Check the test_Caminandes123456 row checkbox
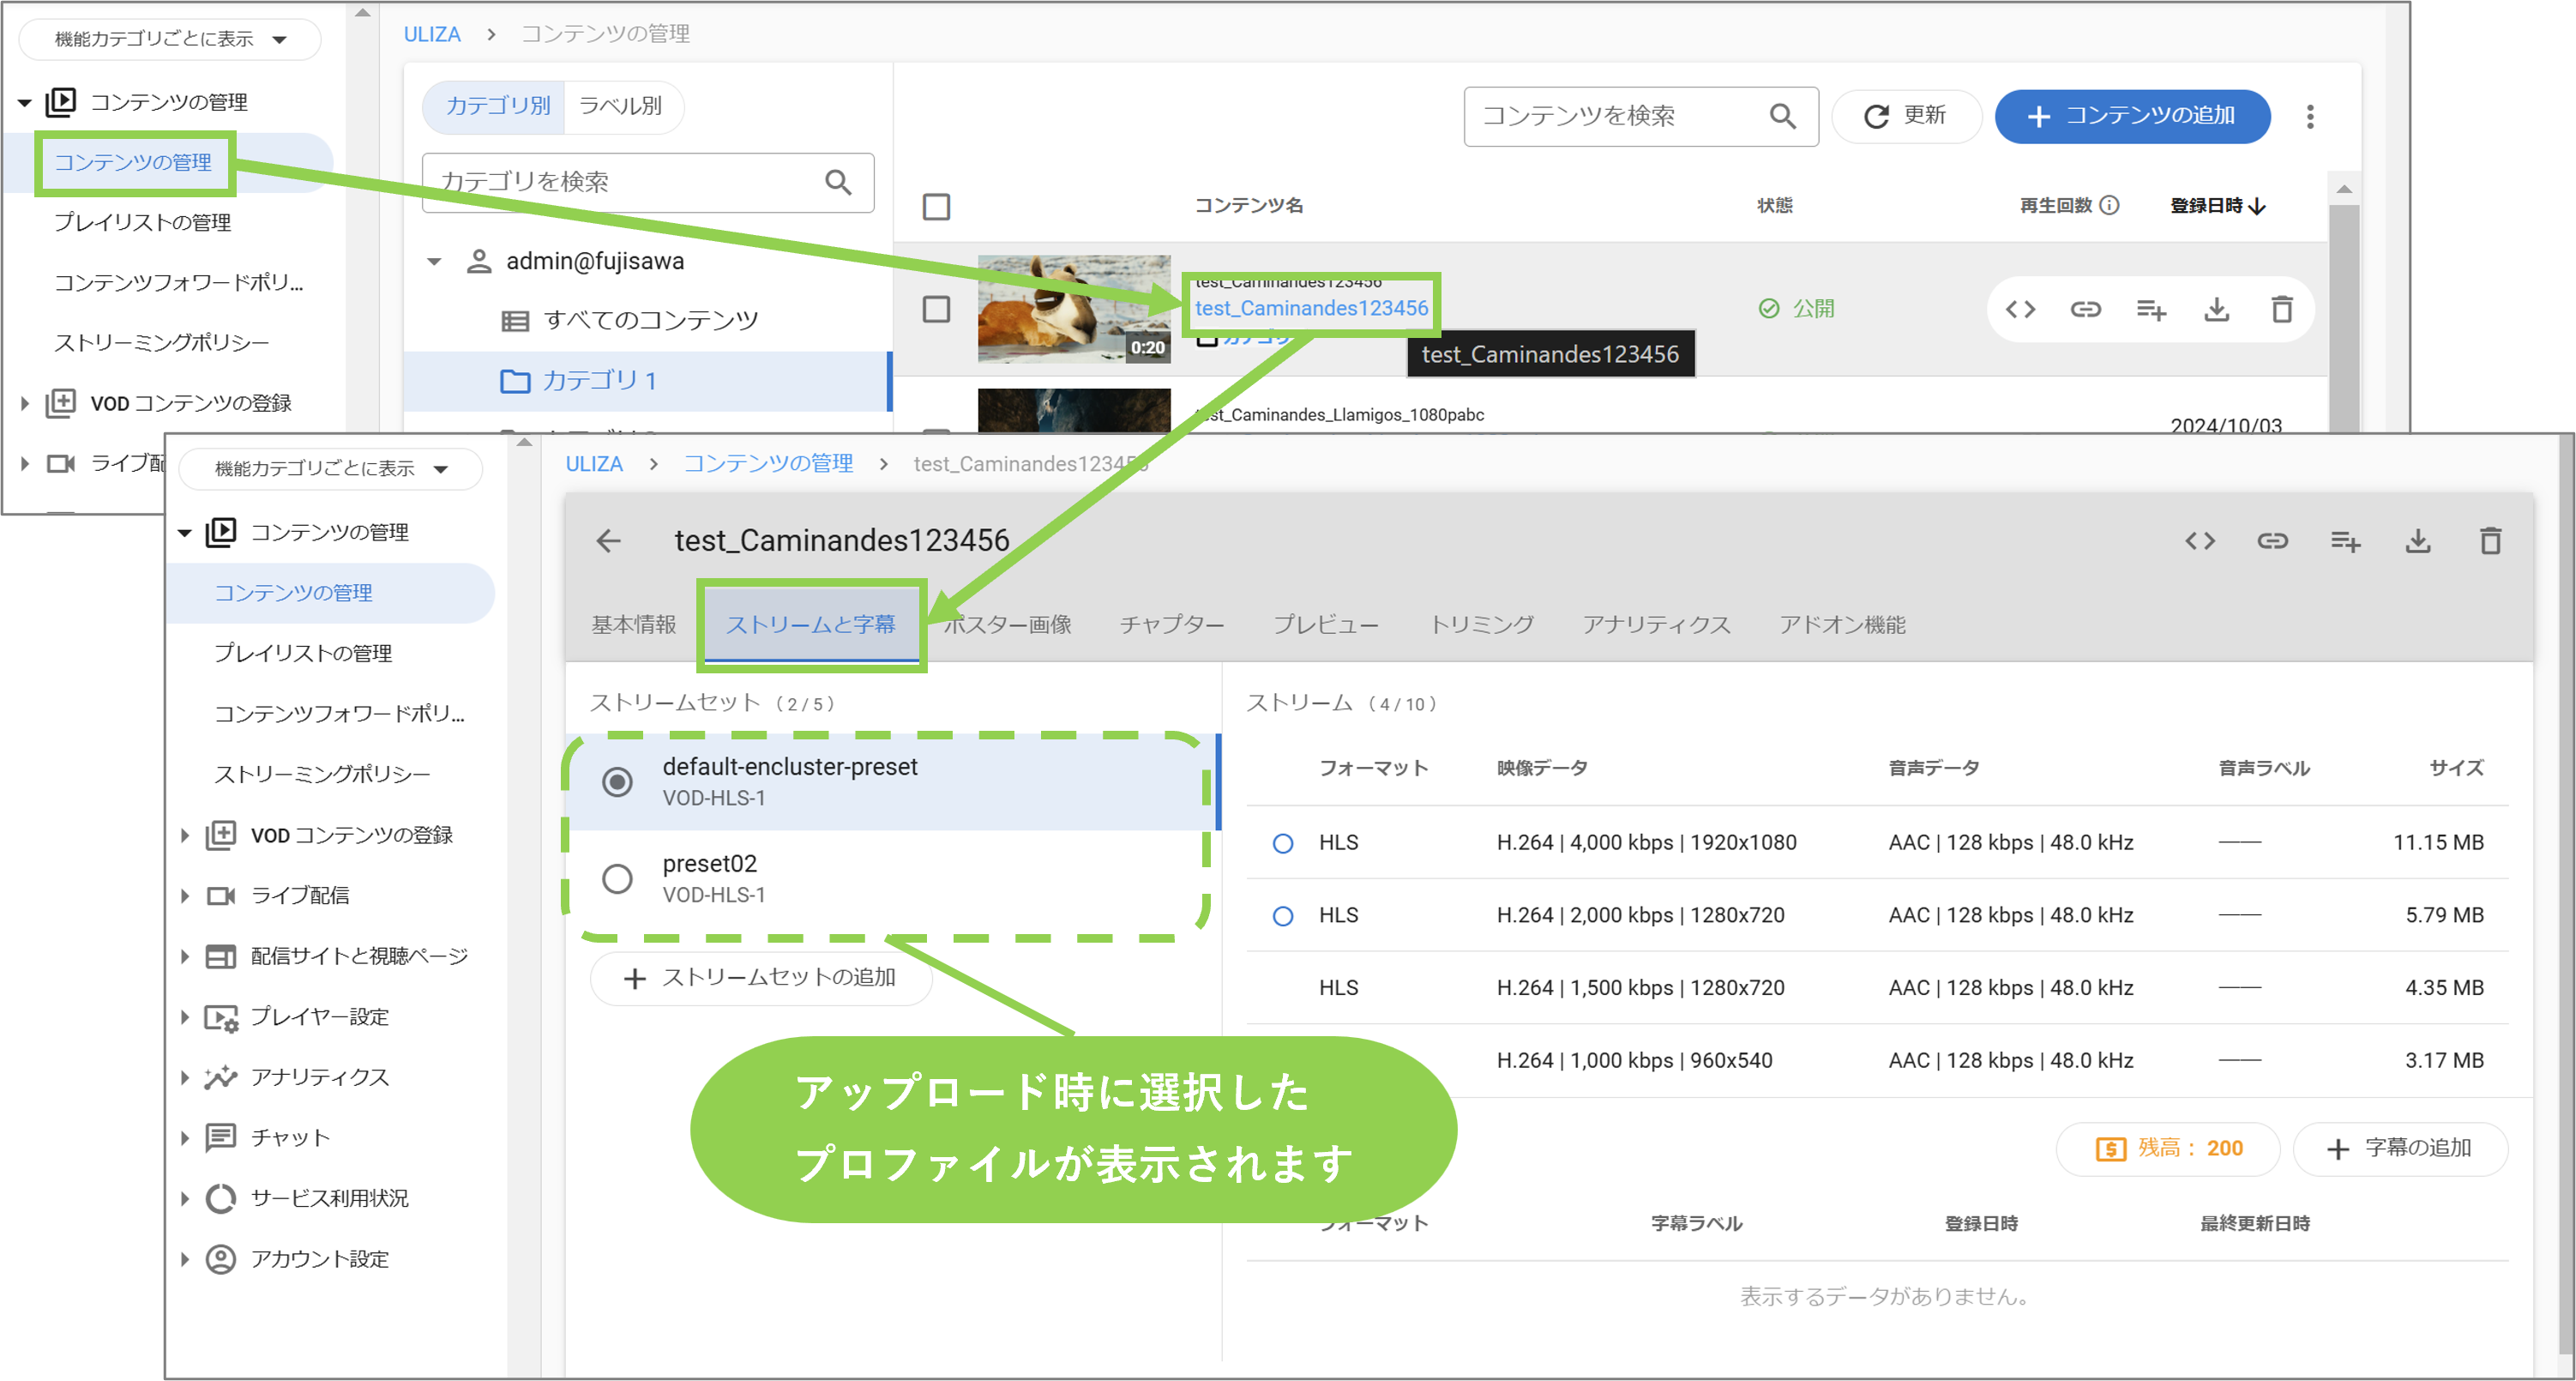2576x1381 pixels. tap(936, 309)
